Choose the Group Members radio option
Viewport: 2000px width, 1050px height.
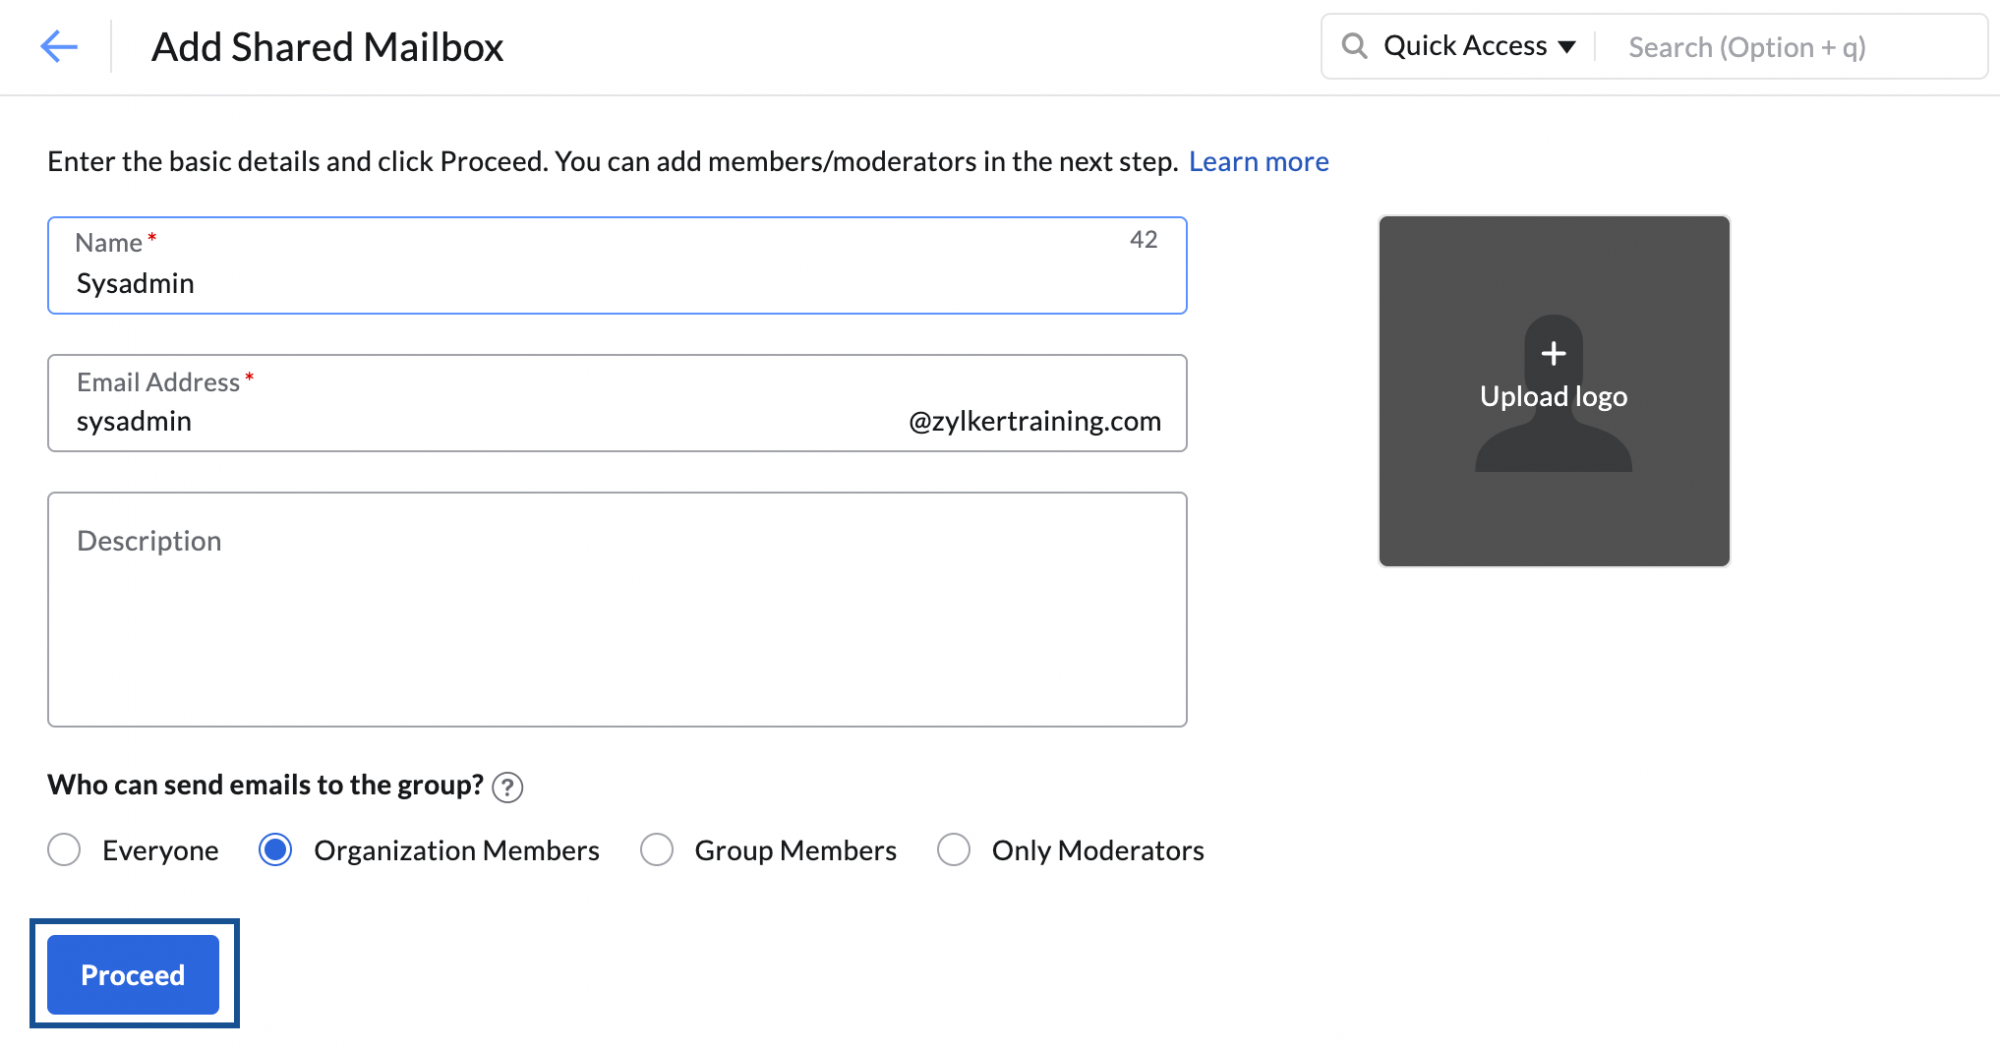click(657, 850)
